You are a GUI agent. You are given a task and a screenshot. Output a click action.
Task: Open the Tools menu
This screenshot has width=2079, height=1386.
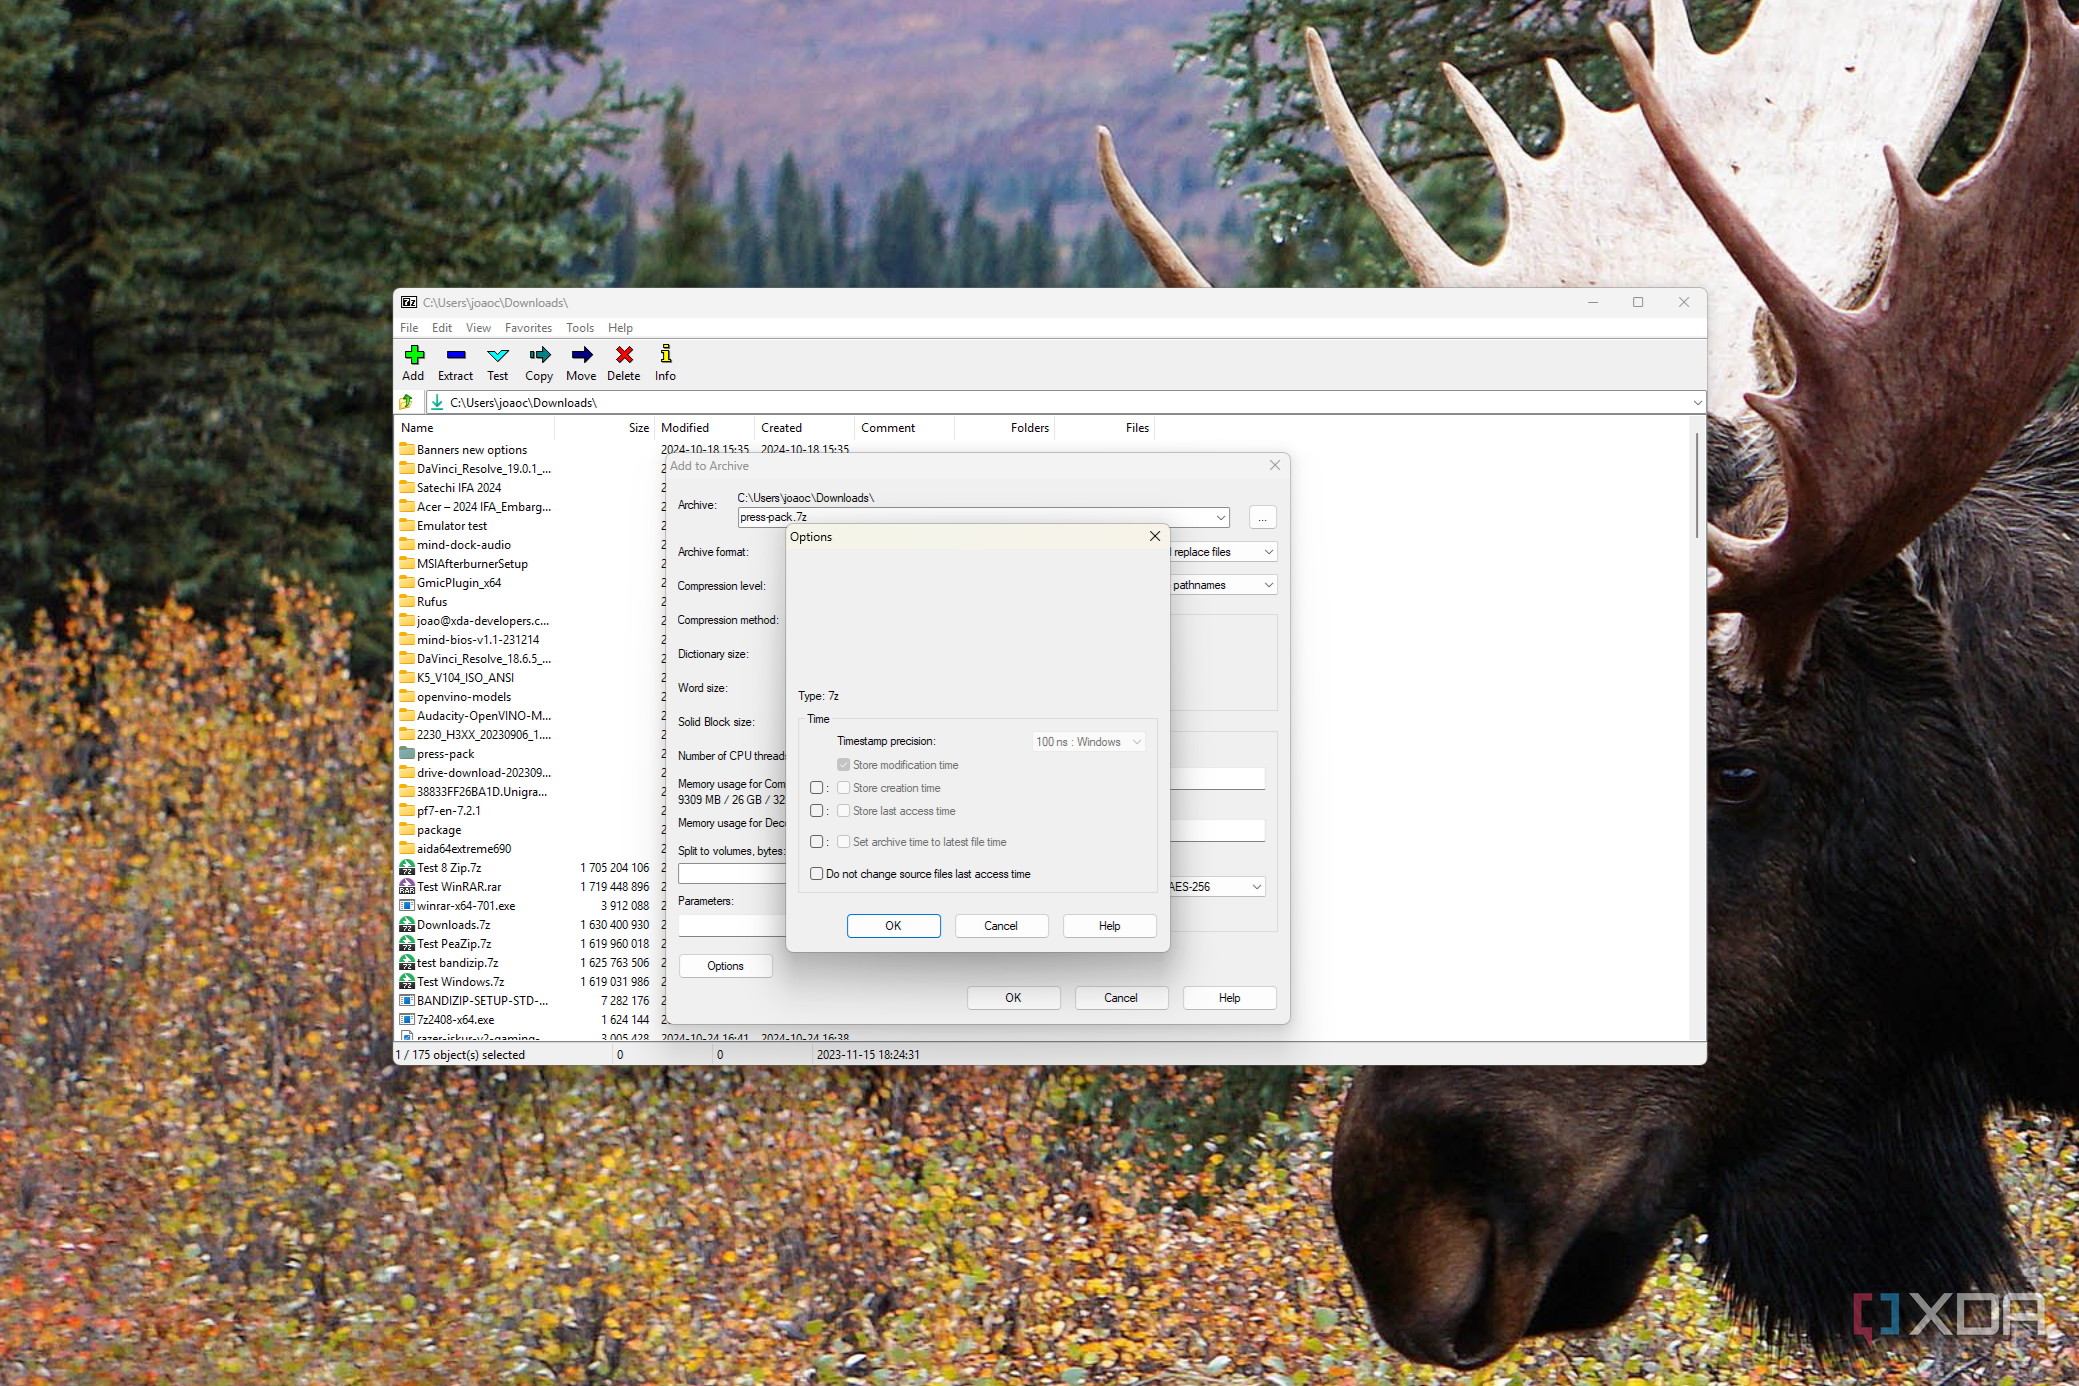[x=580, y=328]
